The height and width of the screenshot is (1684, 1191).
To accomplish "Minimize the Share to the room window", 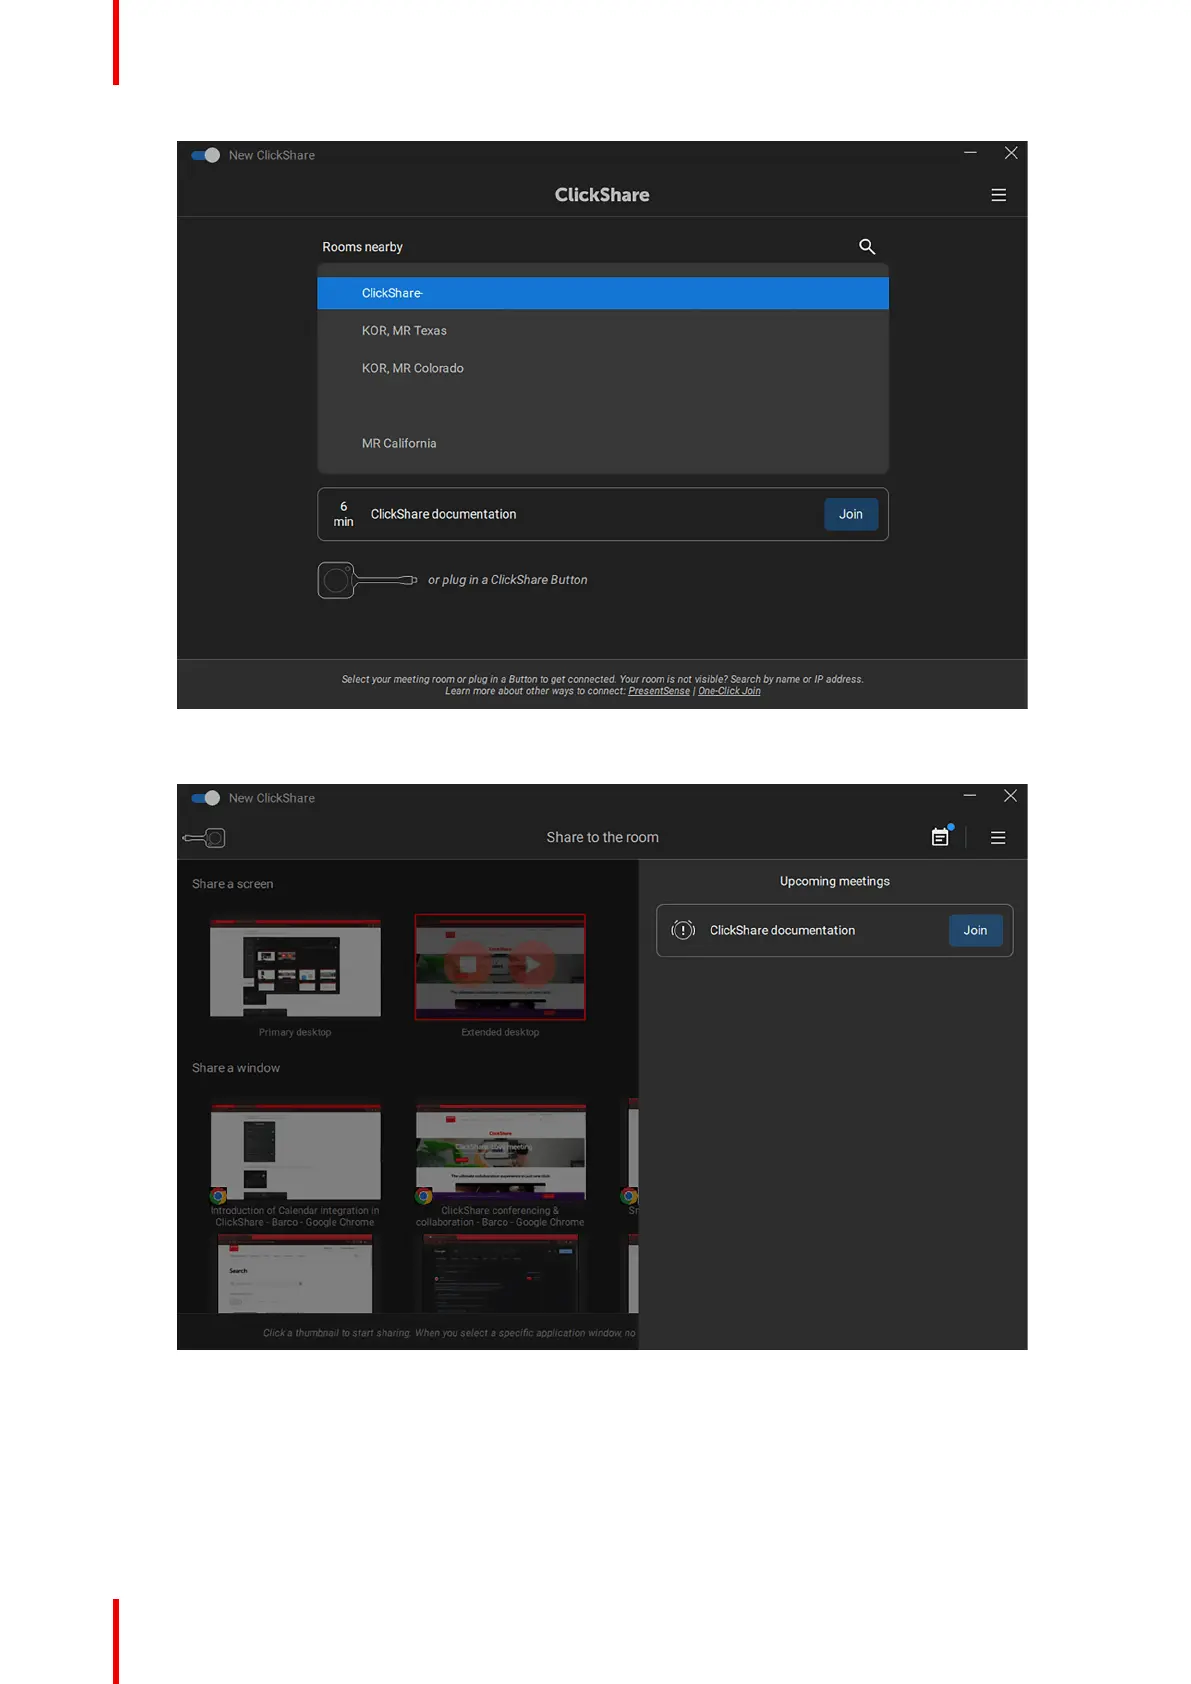I will pyautogui.click(x=970, y=796).
